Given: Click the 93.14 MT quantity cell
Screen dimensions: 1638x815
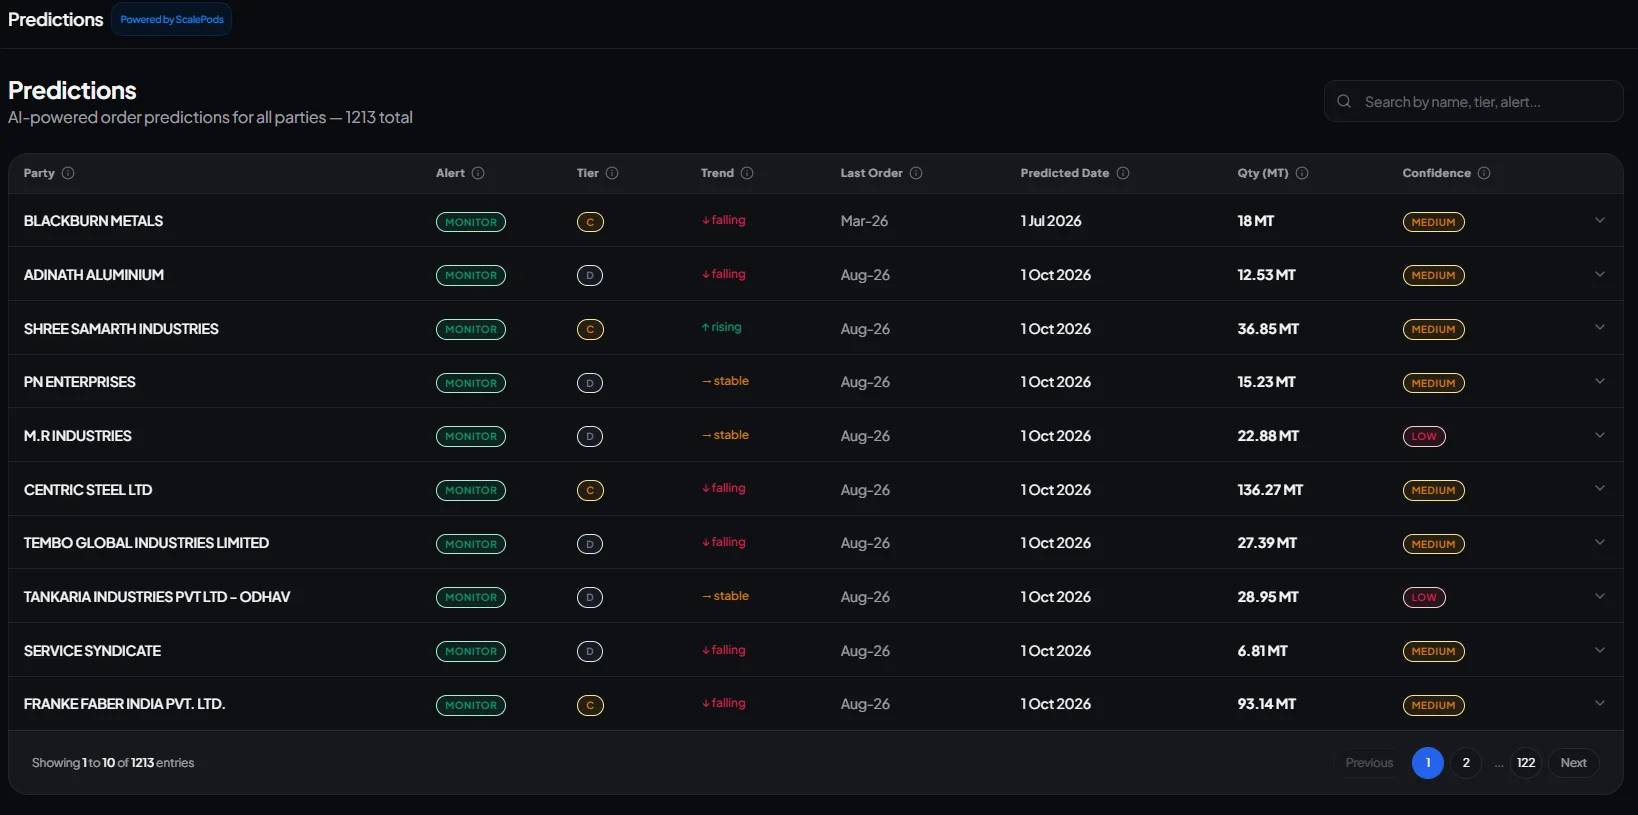Looking at the screenshot, I should click(1266, 704).
